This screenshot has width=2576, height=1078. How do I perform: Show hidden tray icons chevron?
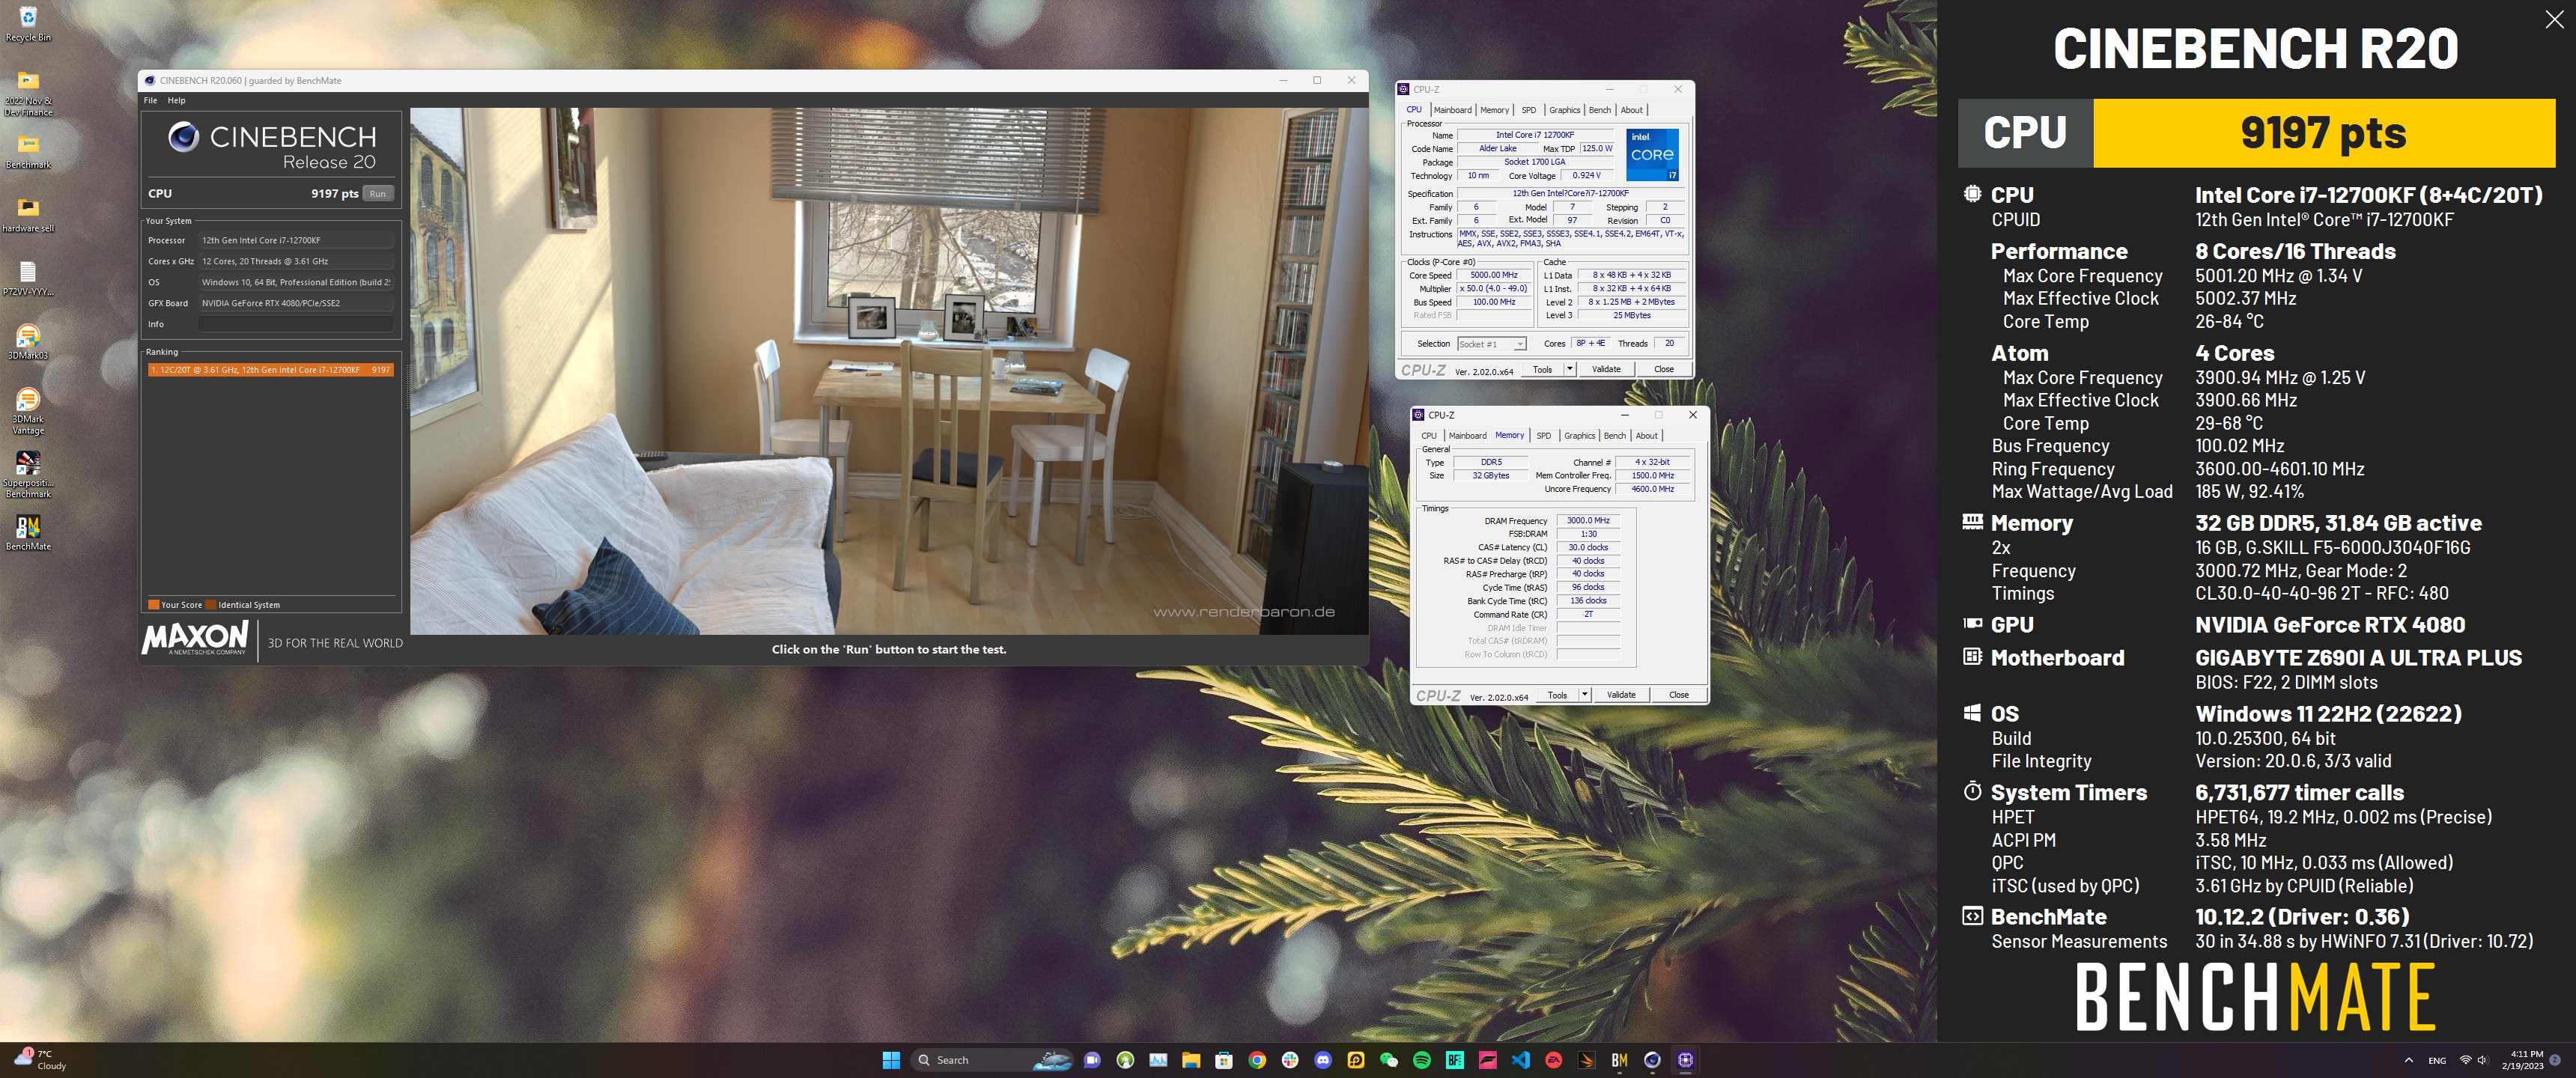(2409, 1060)
